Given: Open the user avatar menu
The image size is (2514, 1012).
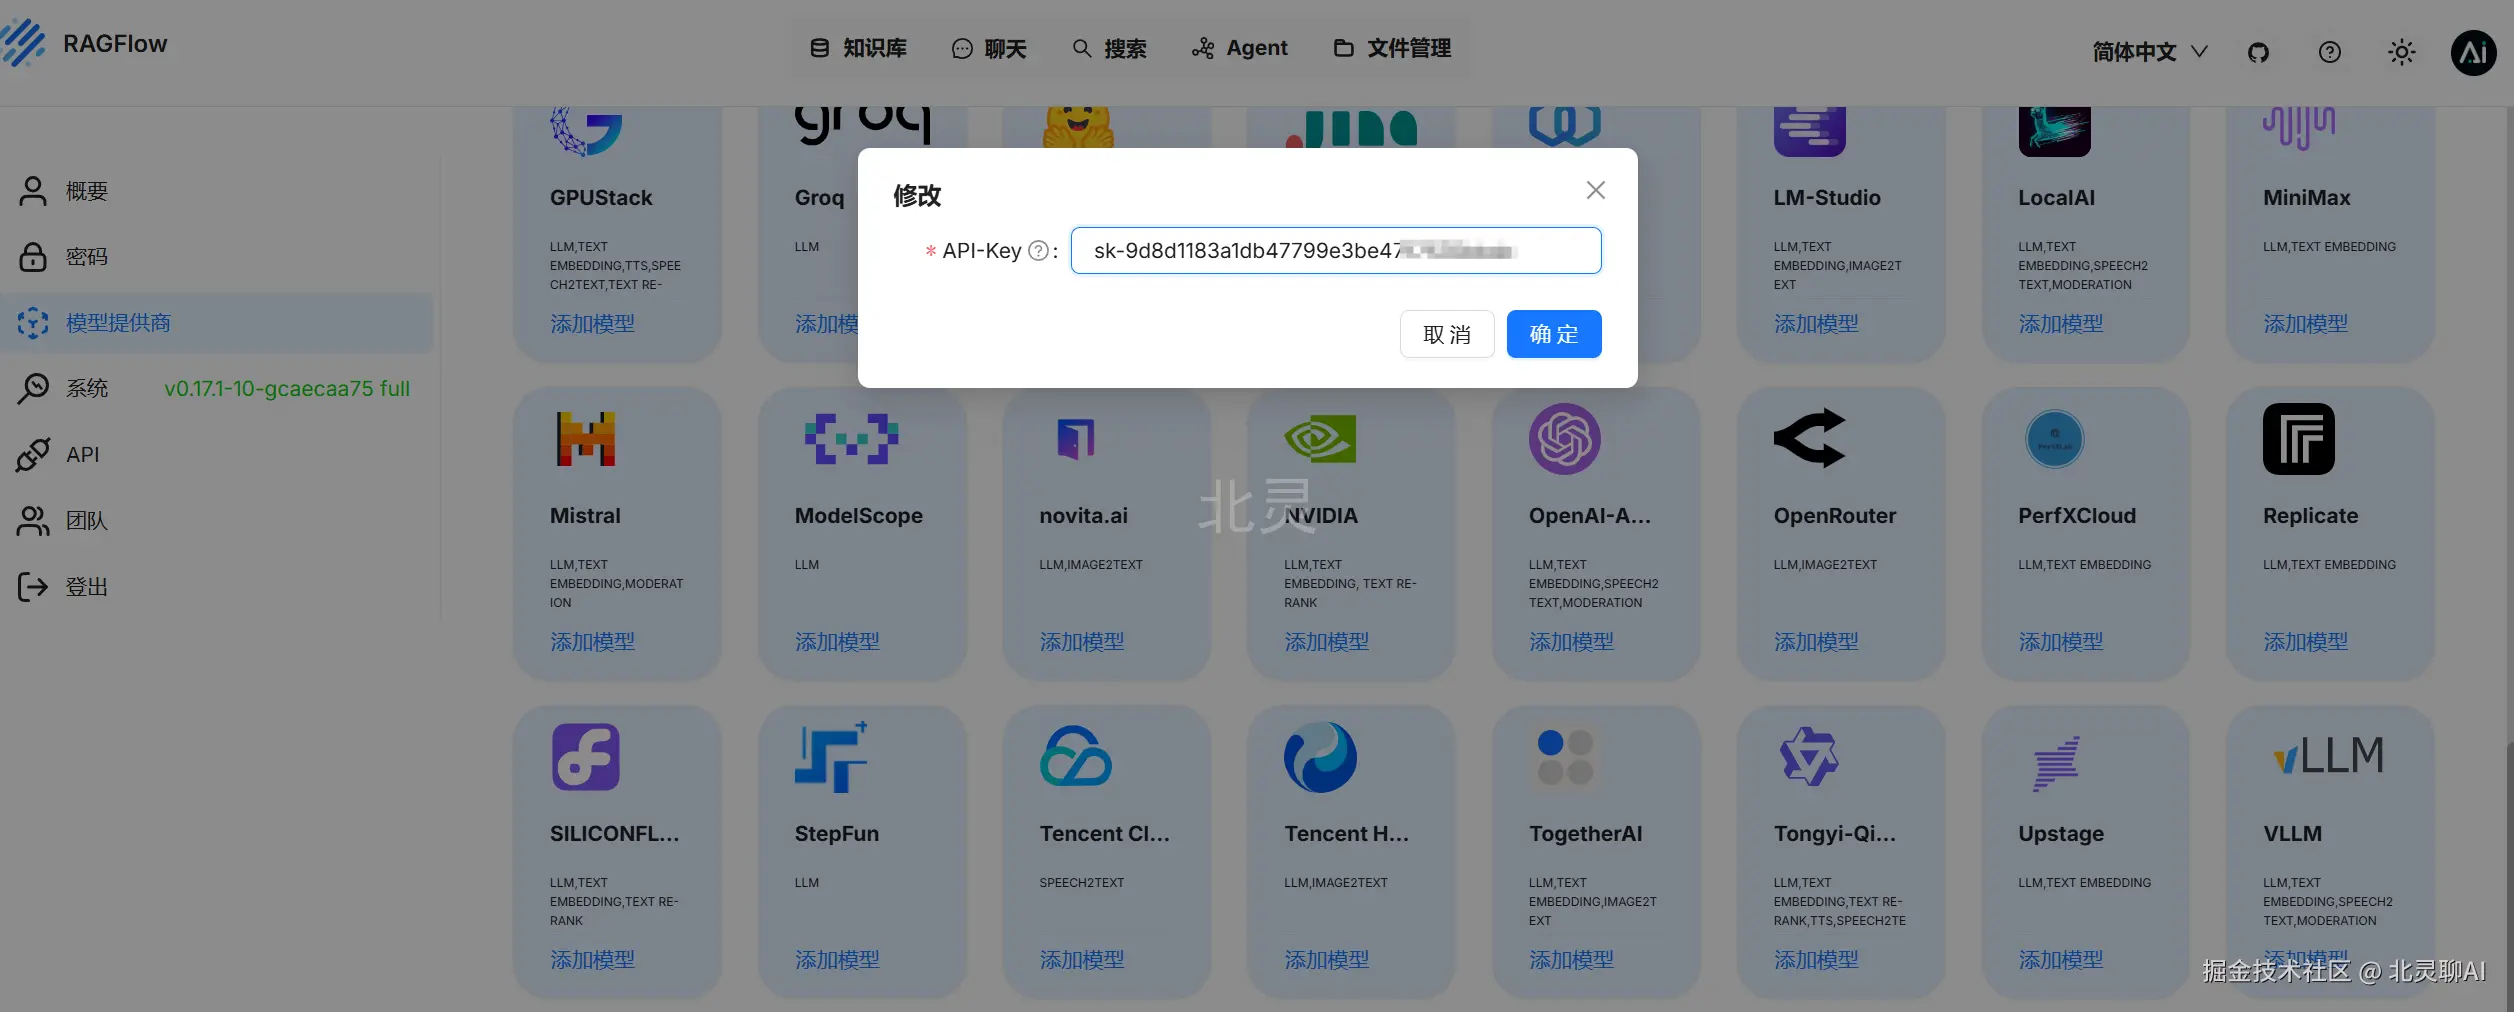Looking at the screenshot, I should click(x=2473, y=52).
